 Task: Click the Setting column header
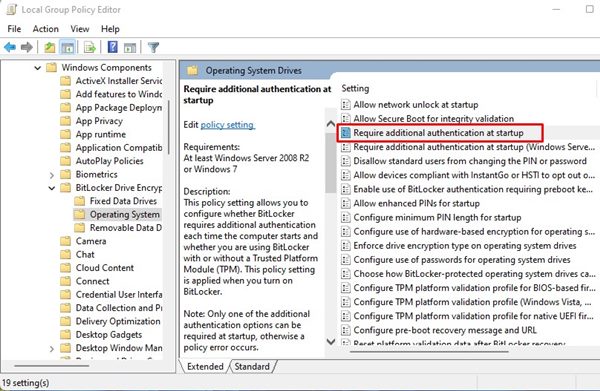pyautogui.click(x=355, y=88)
